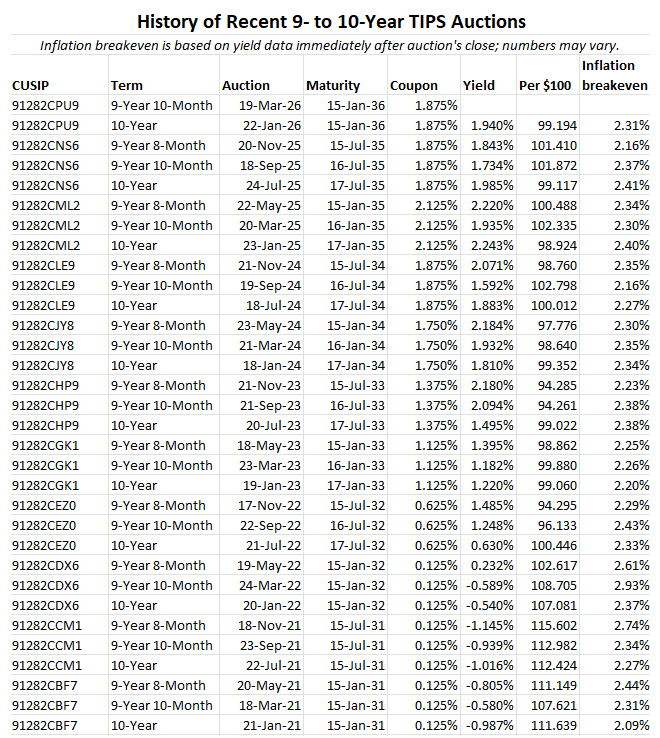Select the Per $100 column header
Screen dimensions: 660x738
[x=547, y=86]
